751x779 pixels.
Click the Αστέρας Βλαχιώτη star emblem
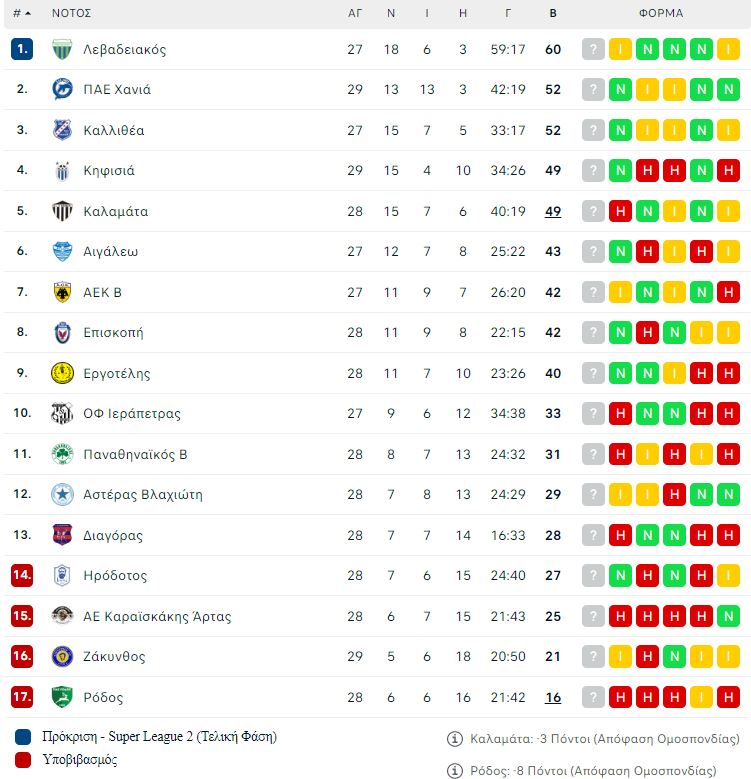click(x=62, y=494)
